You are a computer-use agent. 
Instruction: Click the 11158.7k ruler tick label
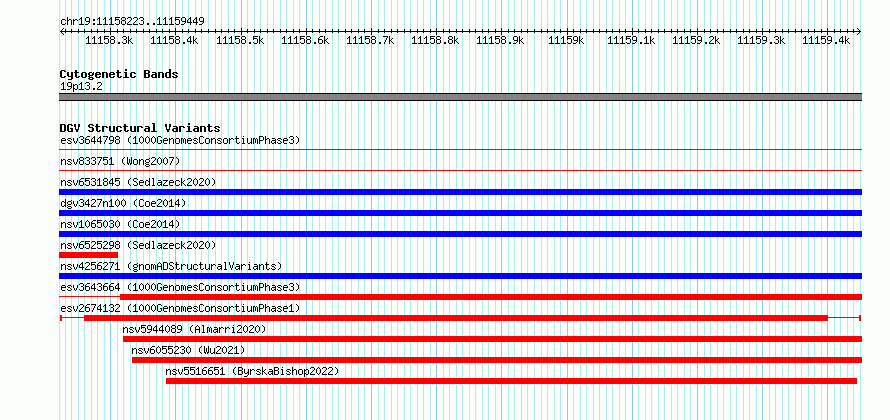370,41
